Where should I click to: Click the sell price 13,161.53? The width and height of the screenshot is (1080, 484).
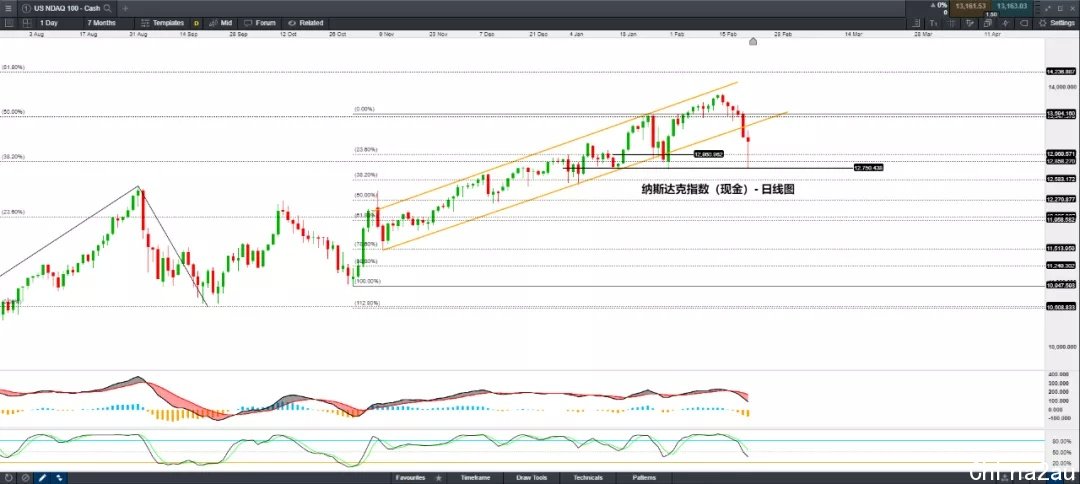tap(970, 7)
